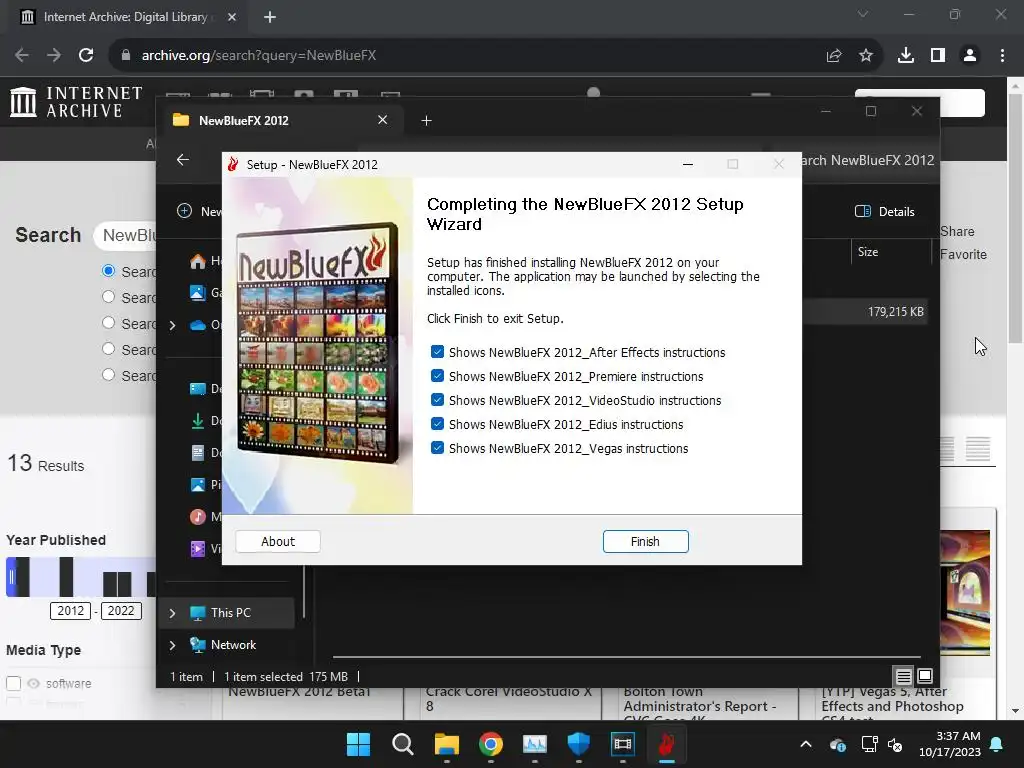Reload the archive.org page

(86, 56)
